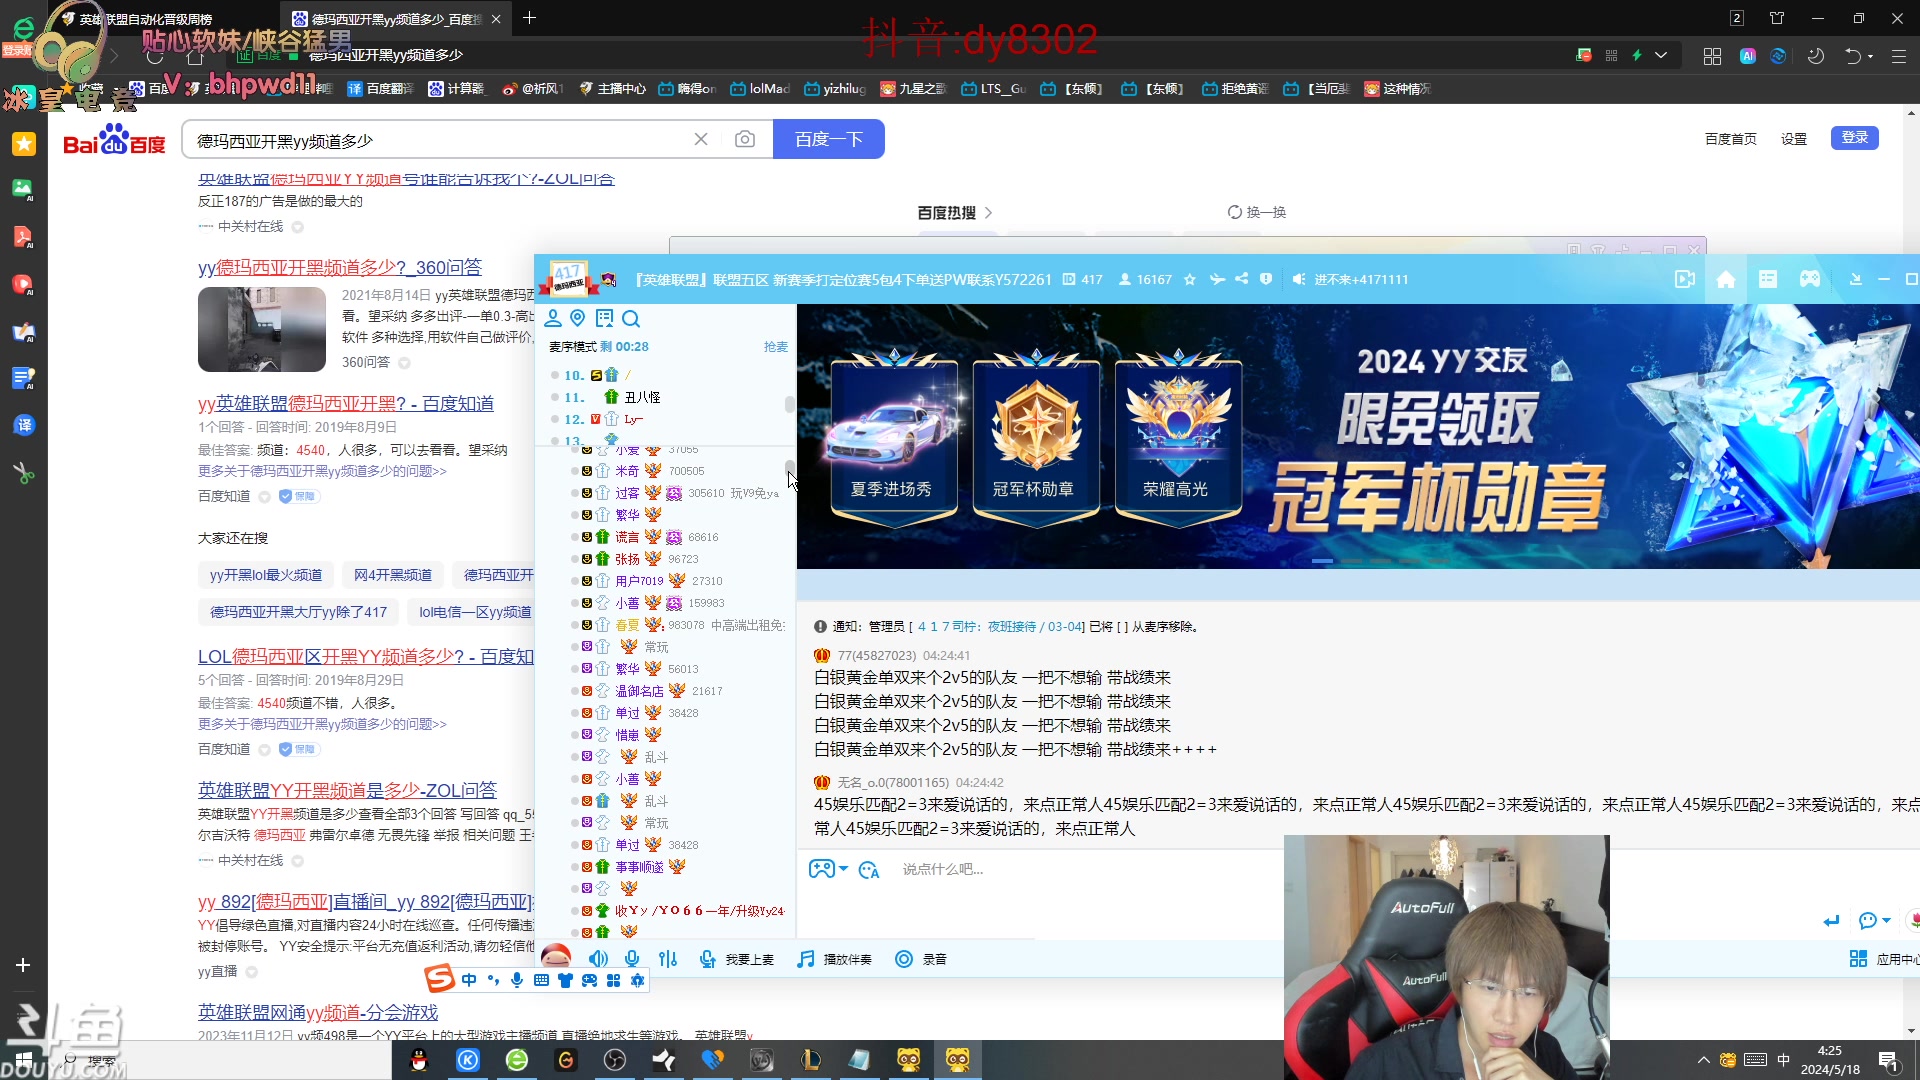Open the emoji/game picker dropdown in chat
Screen dimensions: 1920x1080
(x=828, y=869)
